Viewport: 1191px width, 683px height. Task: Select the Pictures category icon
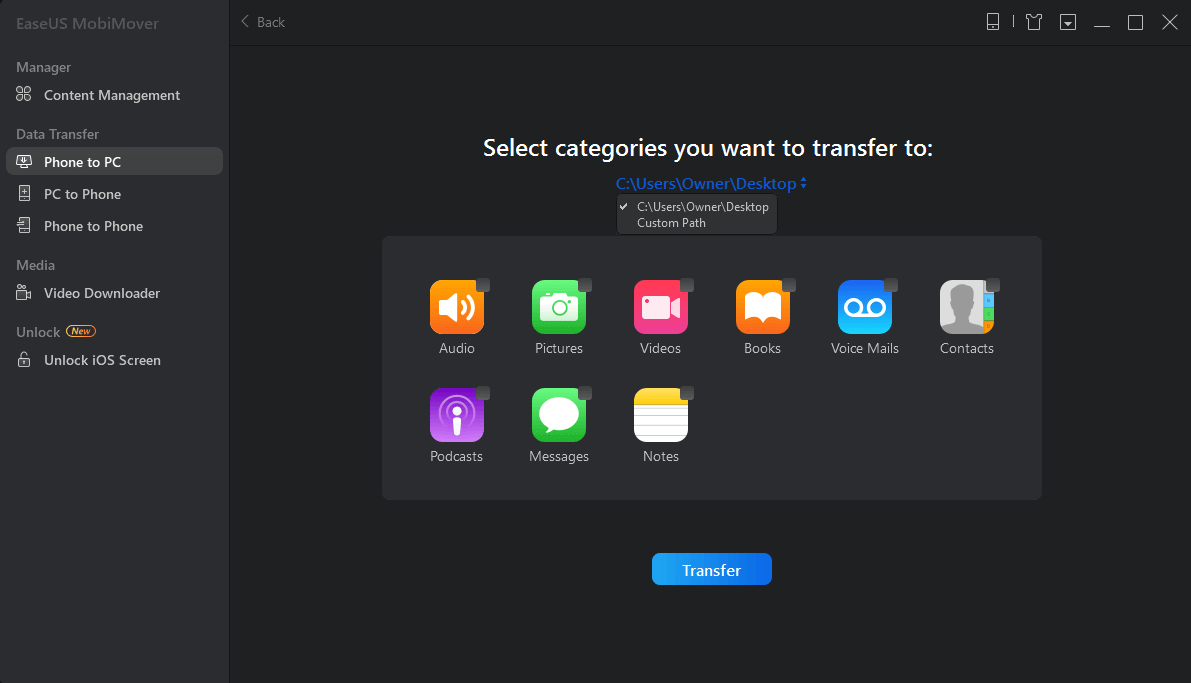pyautogui.click(x=558, y=307)
